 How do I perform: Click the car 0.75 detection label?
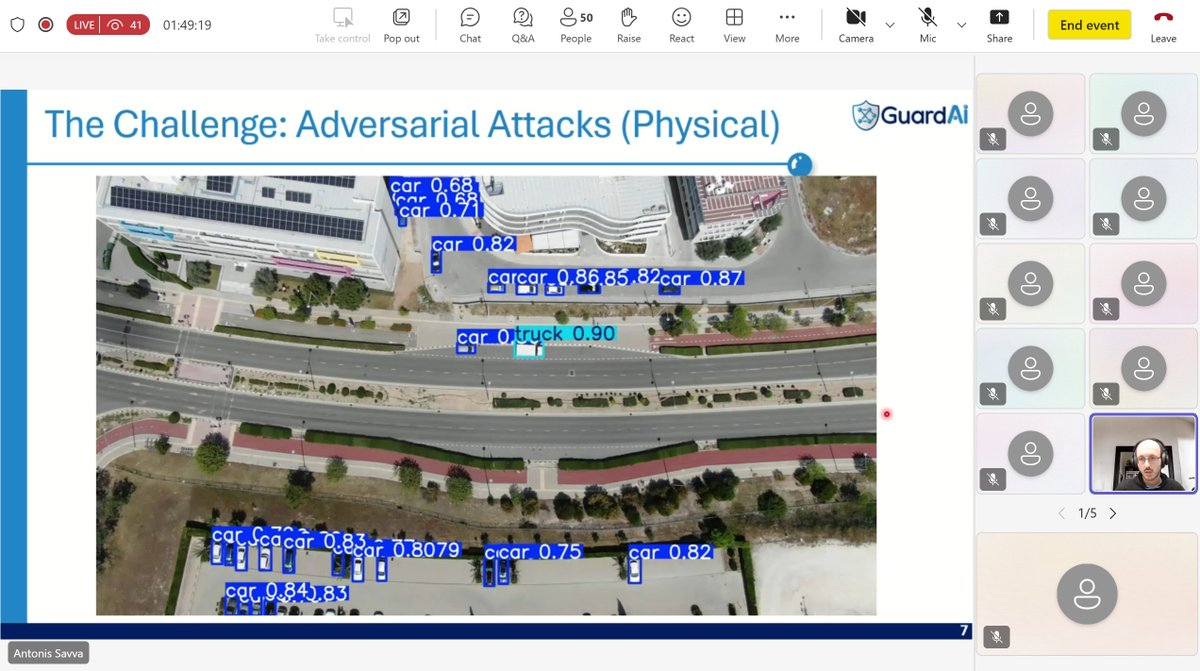pyautogui.click(x=540, y=552)
